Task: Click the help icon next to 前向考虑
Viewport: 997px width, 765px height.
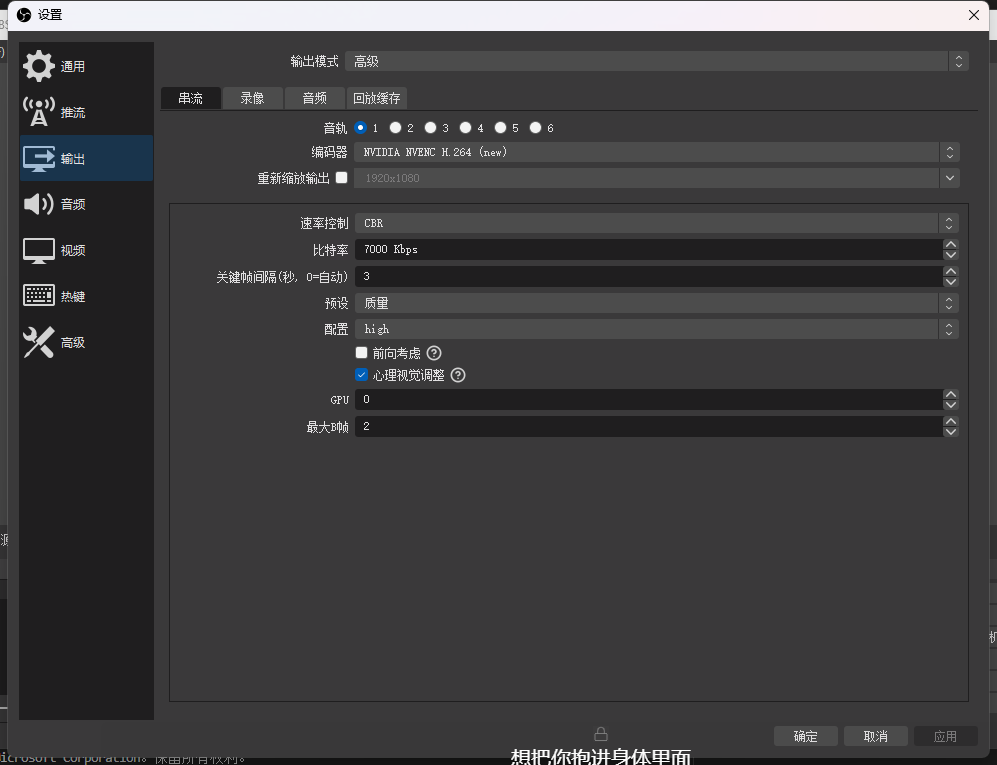Action: pyautogui.click(x=434, y=353)
